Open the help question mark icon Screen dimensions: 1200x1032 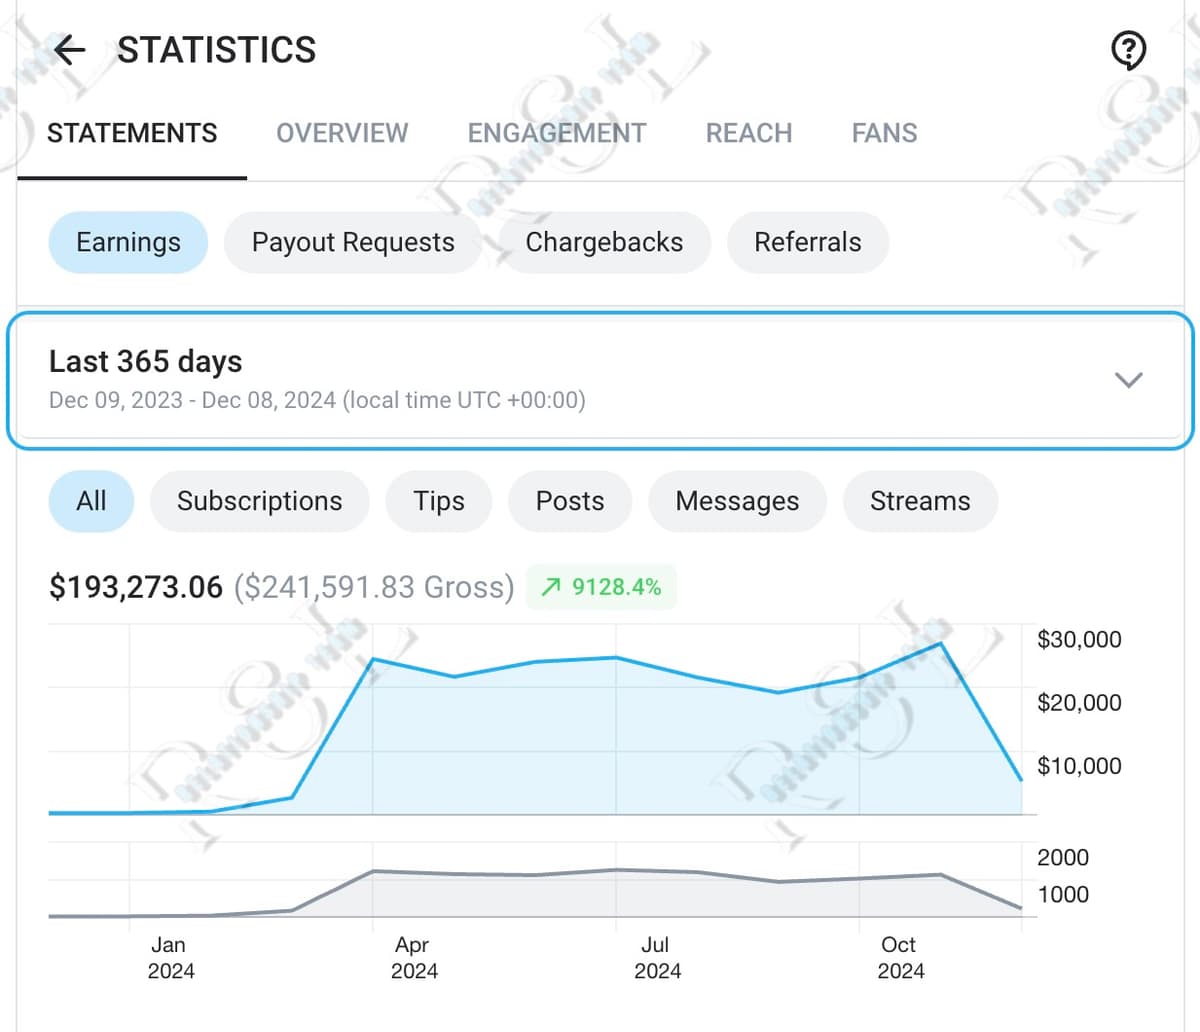tap(1129, 49)
